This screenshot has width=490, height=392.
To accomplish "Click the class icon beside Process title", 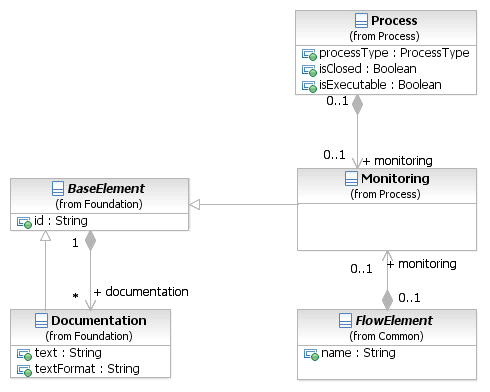I will click(361, 21).
